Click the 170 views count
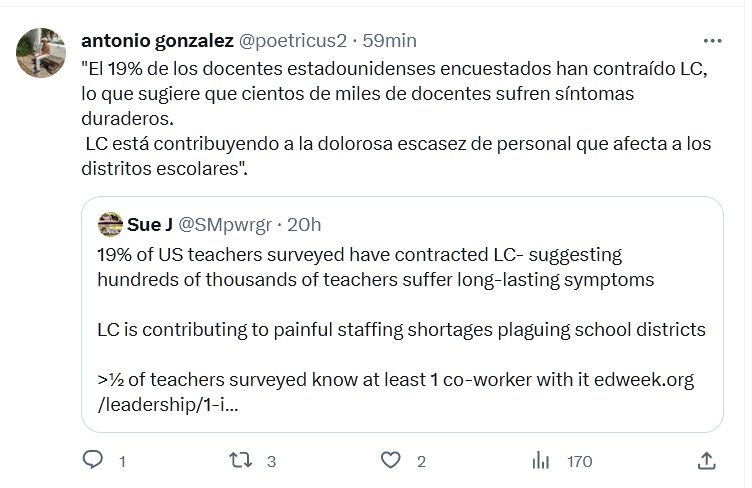The image size is (752, 488). click(x=579, y=462)
